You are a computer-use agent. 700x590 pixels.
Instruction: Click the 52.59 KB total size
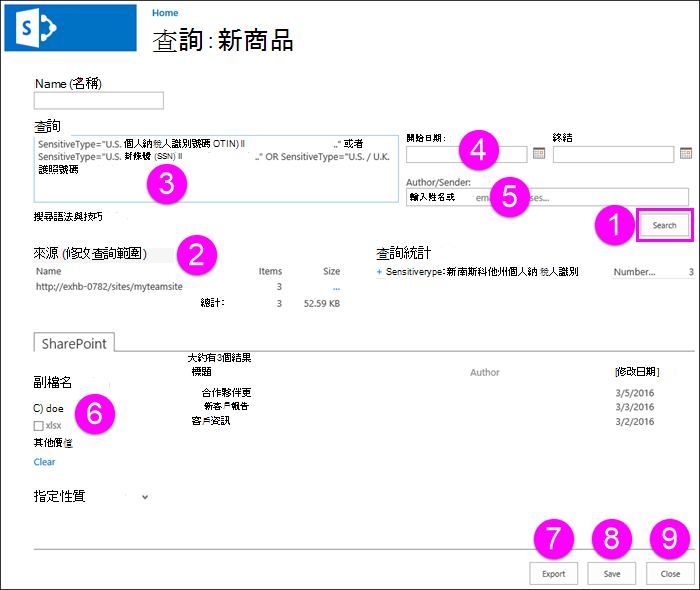322,303
